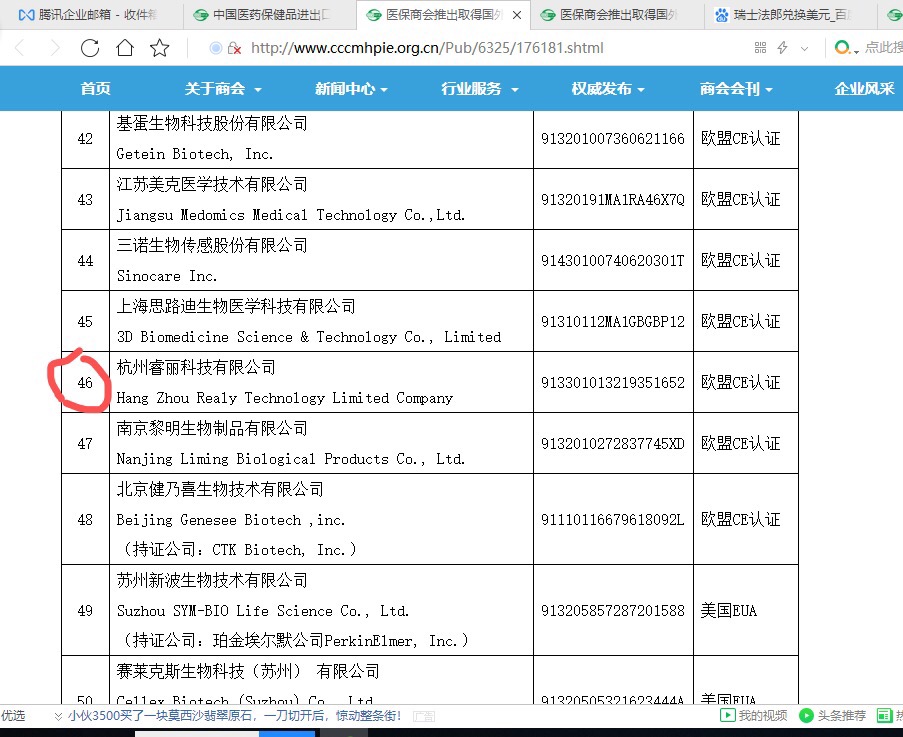Open the search engine selector icon

[845, 48]
